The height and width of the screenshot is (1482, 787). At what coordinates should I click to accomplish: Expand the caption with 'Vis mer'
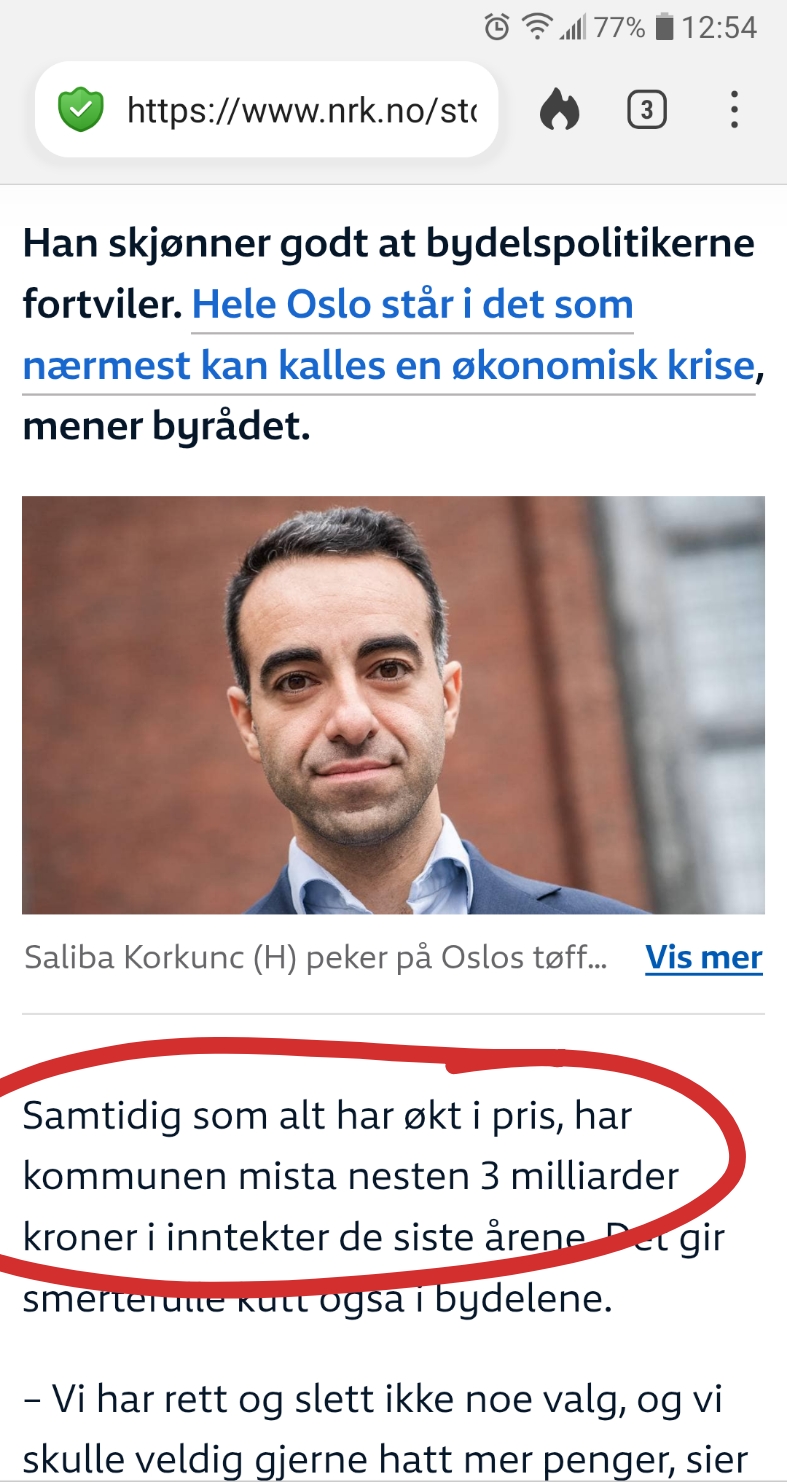pos(704,958)
